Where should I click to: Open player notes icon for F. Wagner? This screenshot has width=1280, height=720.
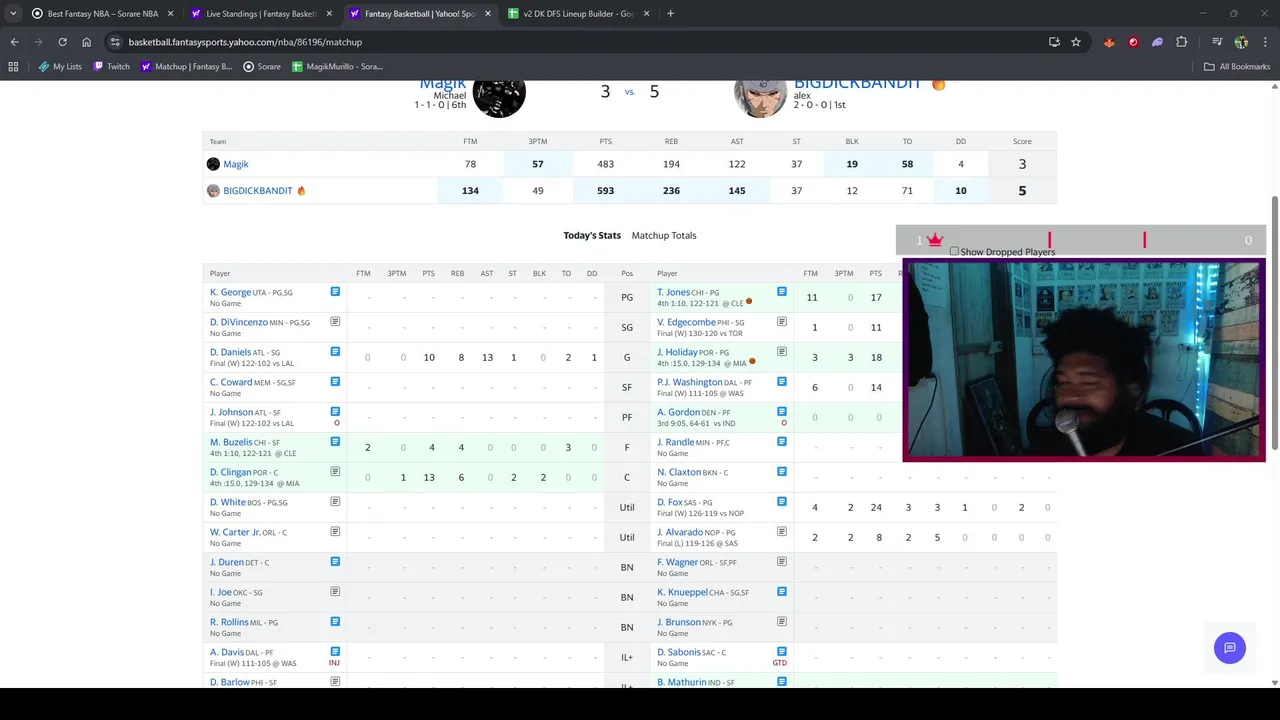pos(782,562)
